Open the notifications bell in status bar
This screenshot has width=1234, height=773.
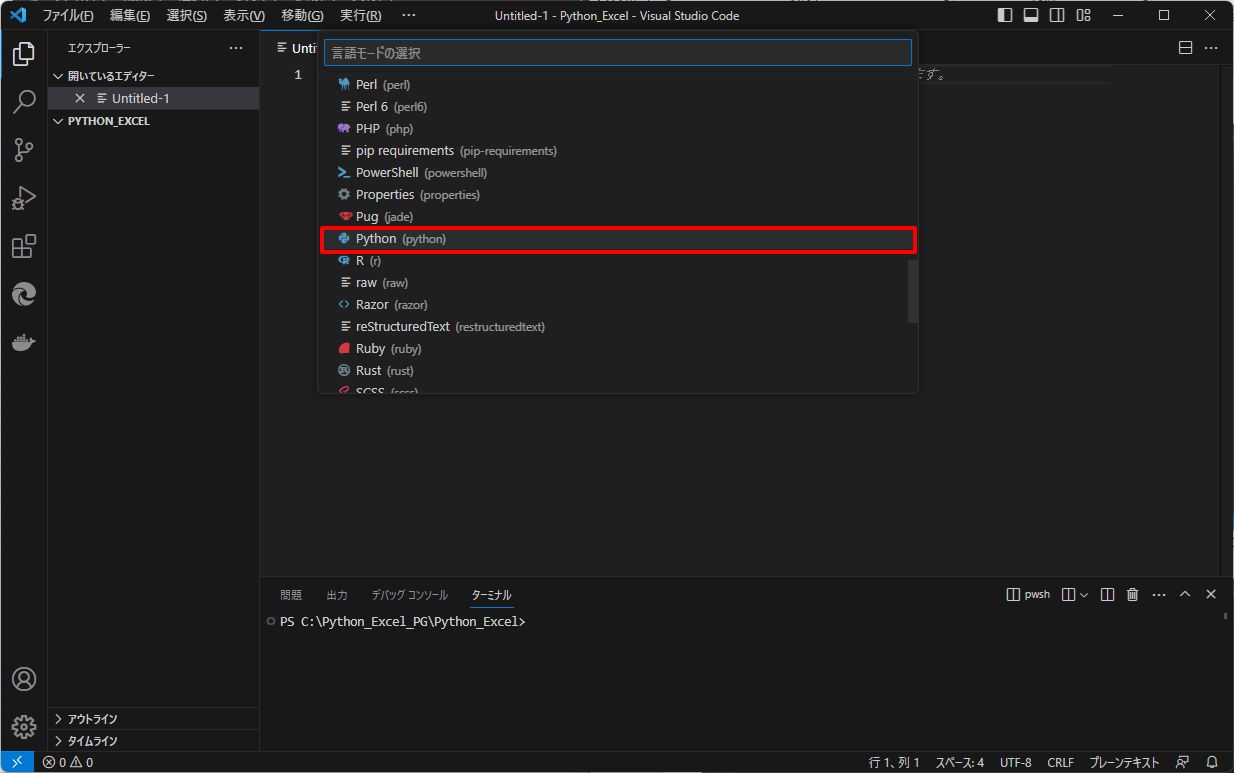coord(1212,762)
